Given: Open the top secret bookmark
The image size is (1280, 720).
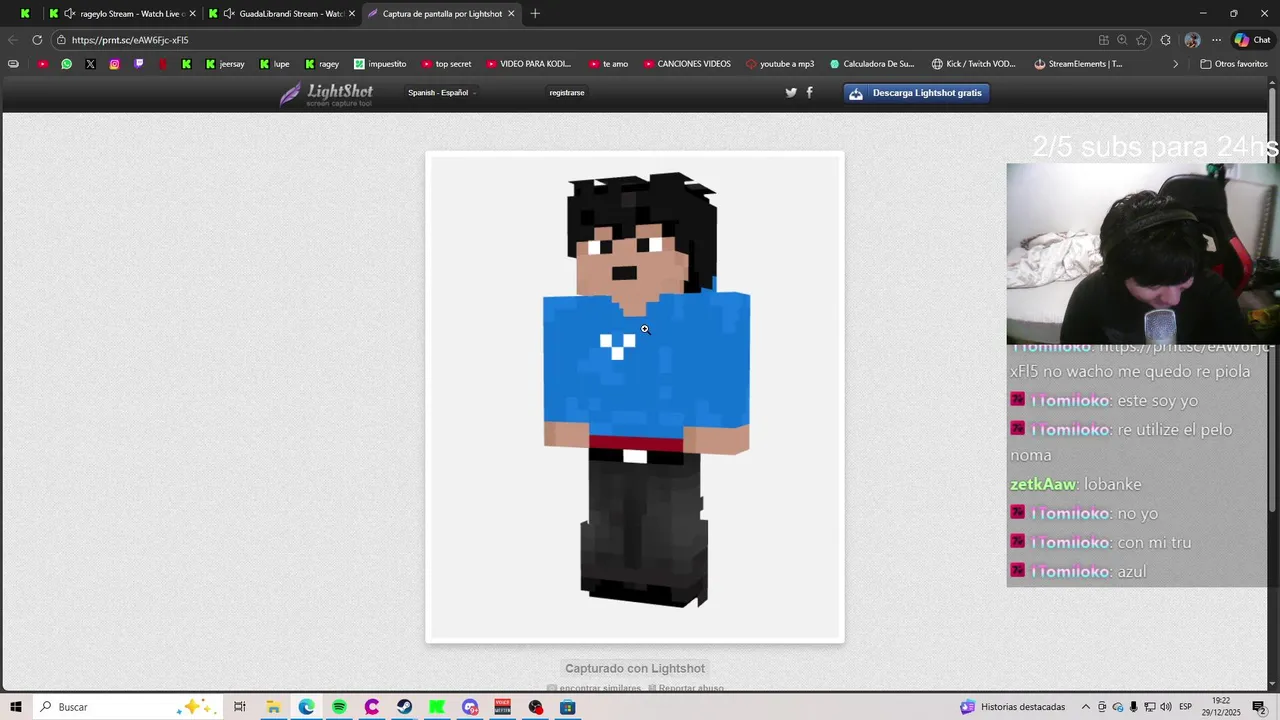Looking at the screenshot, I should click(x=446, y=64).
